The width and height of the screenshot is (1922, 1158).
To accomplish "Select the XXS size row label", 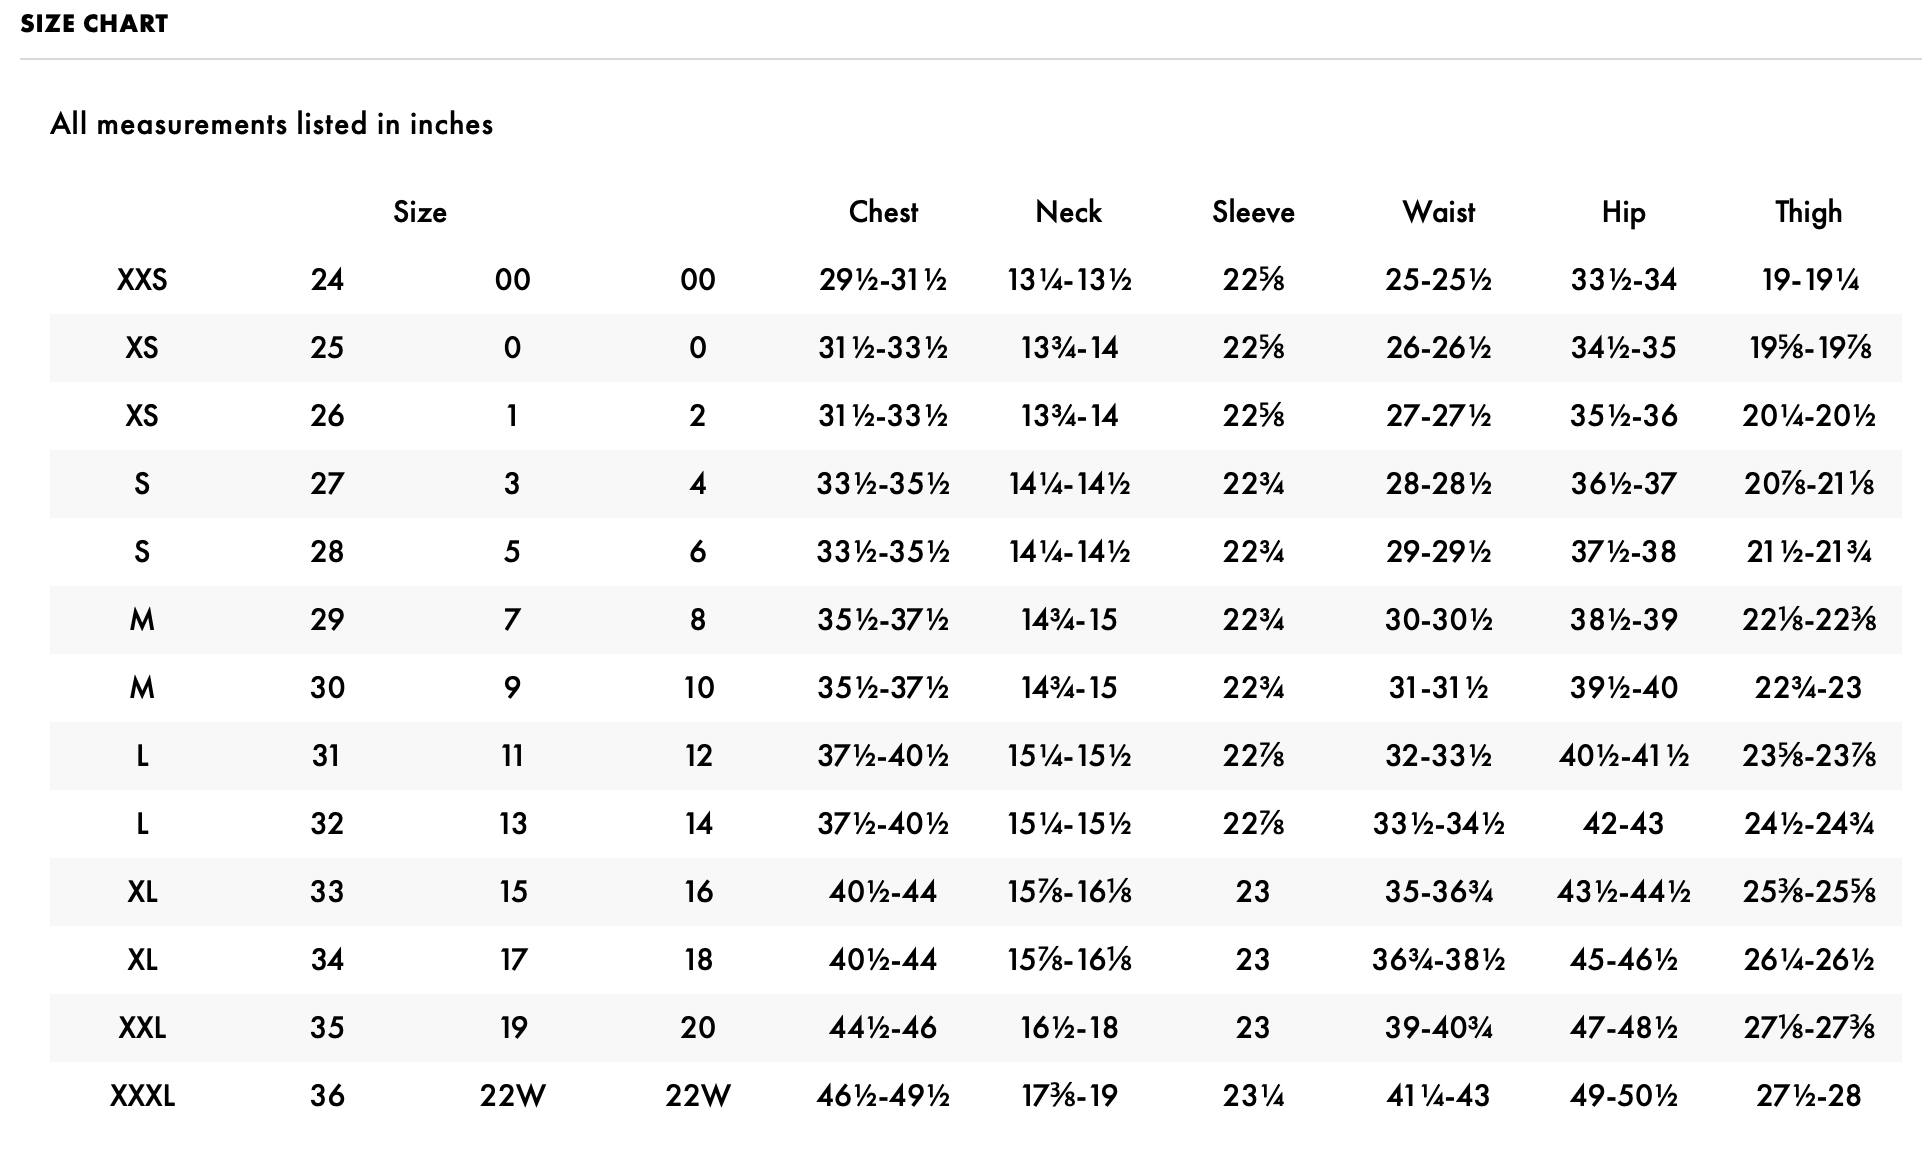I will point(142,280).
